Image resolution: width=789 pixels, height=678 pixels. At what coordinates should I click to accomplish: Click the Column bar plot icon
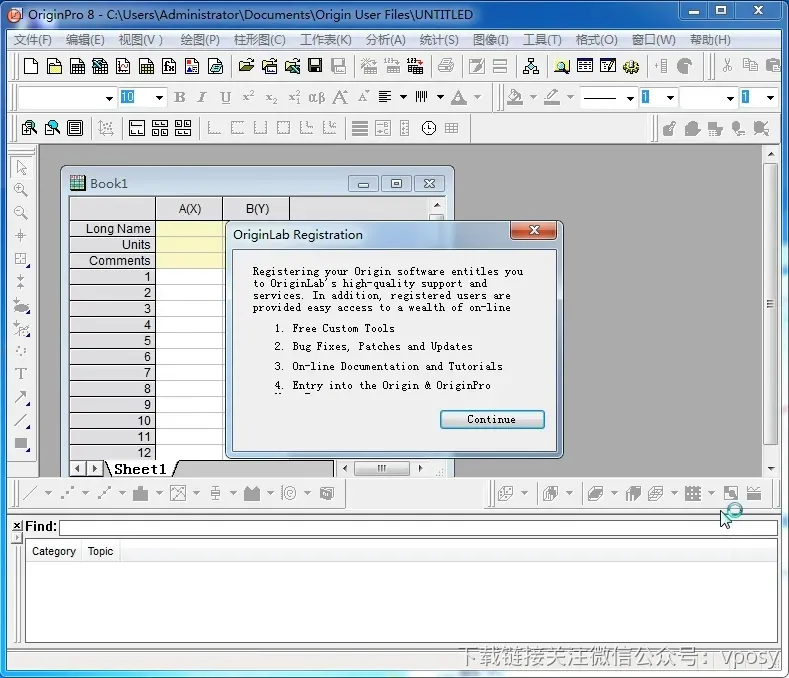(140, 493)
